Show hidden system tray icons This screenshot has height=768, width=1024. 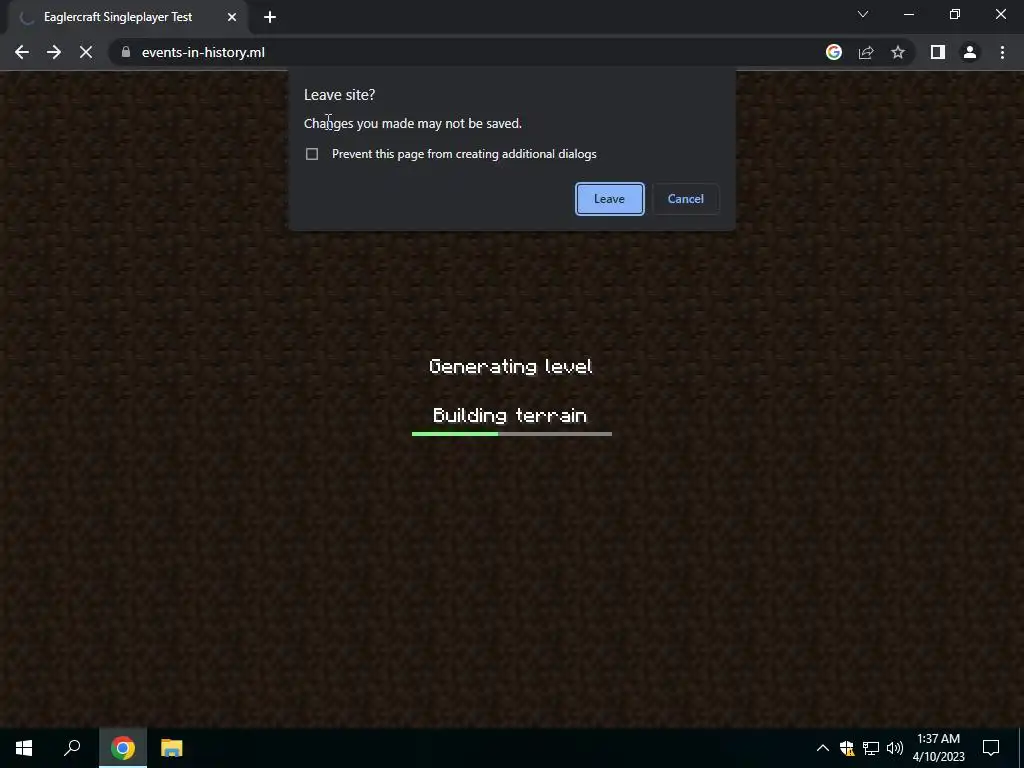pyautogui.click(x=823, y=748)
